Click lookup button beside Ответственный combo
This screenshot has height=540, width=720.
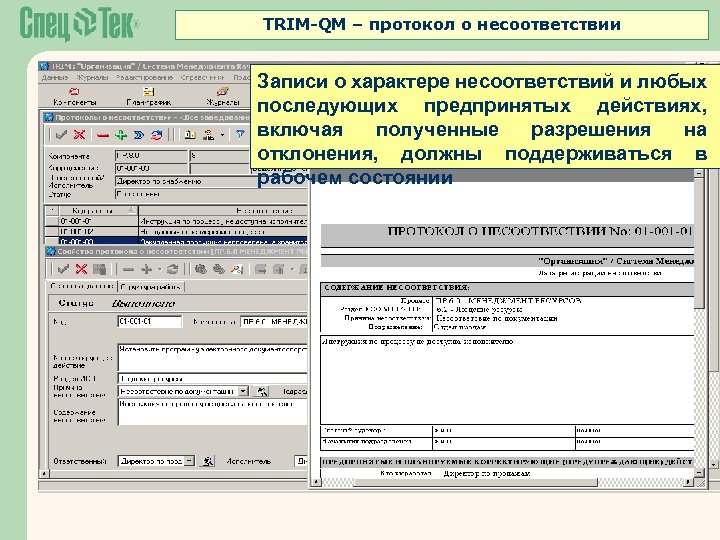pos(208,461)
